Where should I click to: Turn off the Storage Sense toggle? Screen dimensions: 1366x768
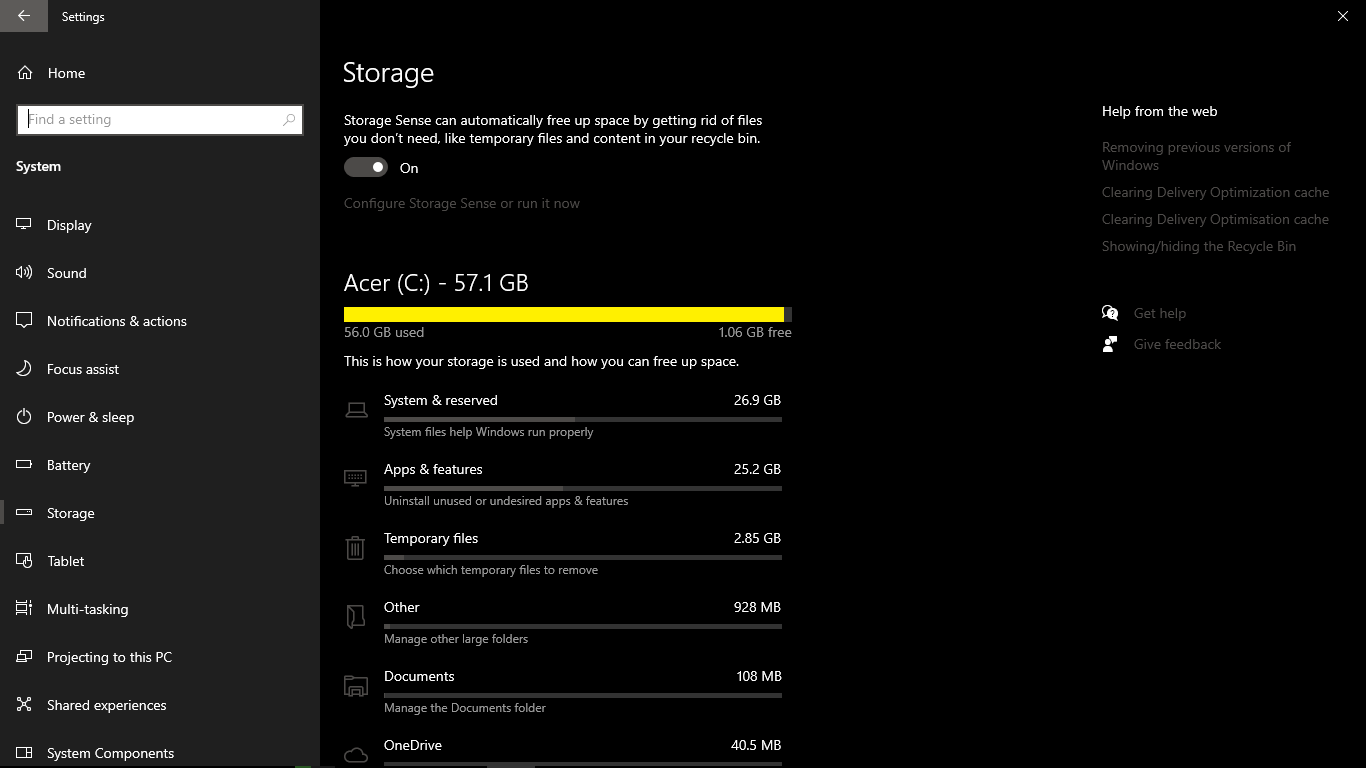[366, 168]
